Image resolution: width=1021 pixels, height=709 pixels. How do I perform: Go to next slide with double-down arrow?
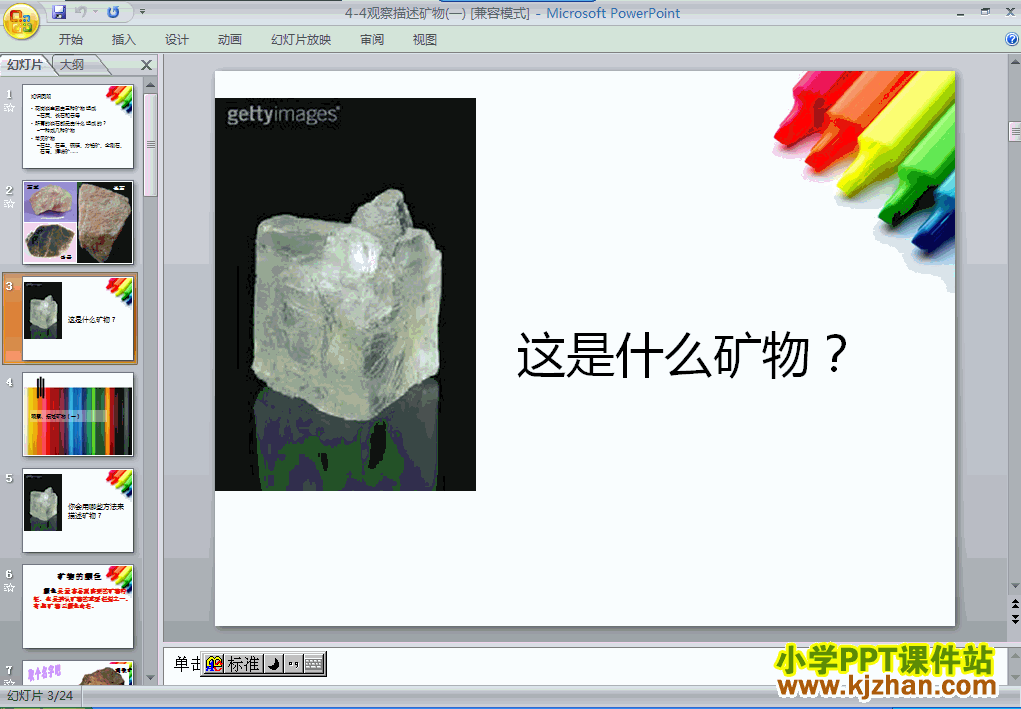tap(1014, 619)
